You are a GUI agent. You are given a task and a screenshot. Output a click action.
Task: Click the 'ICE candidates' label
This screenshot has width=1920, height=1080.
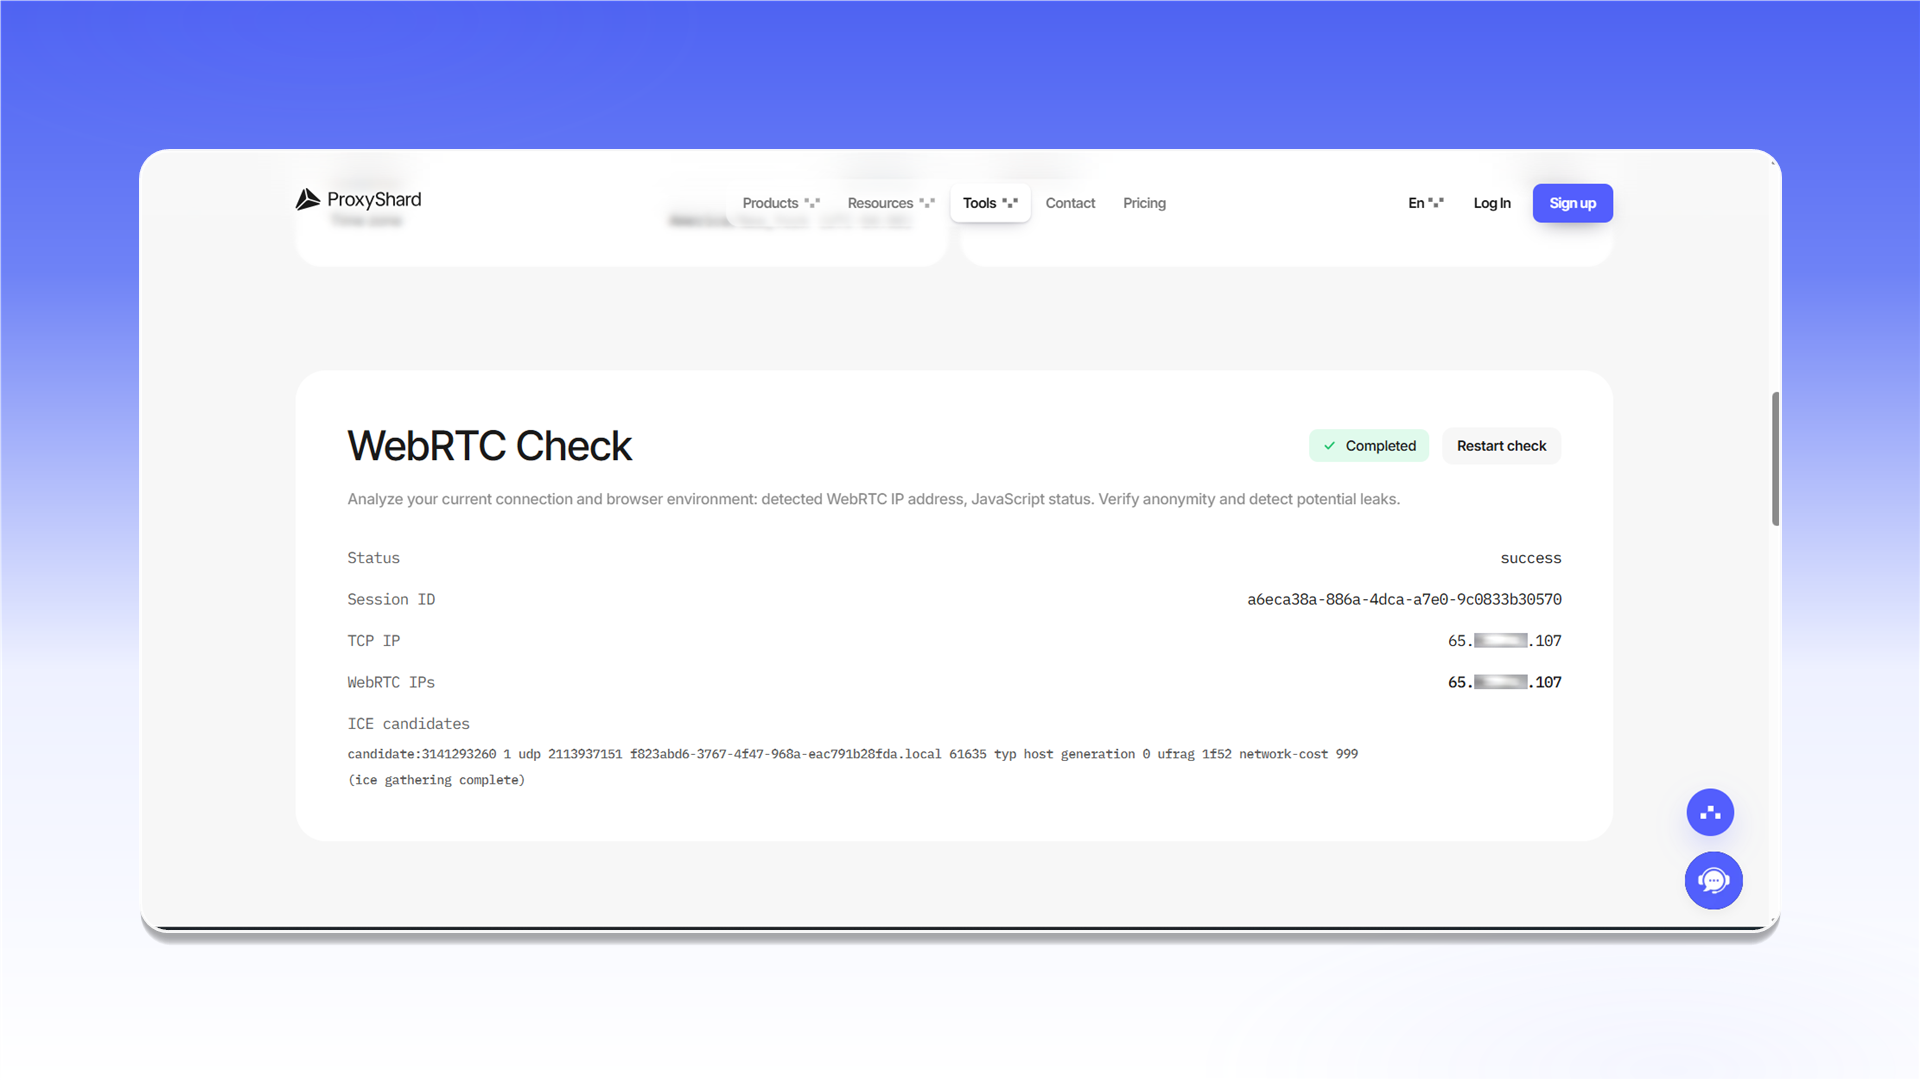(408, 723)
